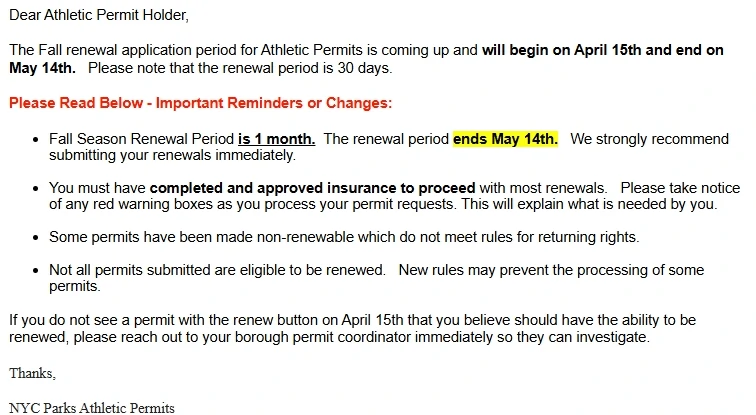
Task: Click the underlined 'is 1 month.' text
Action: (276, 139)
